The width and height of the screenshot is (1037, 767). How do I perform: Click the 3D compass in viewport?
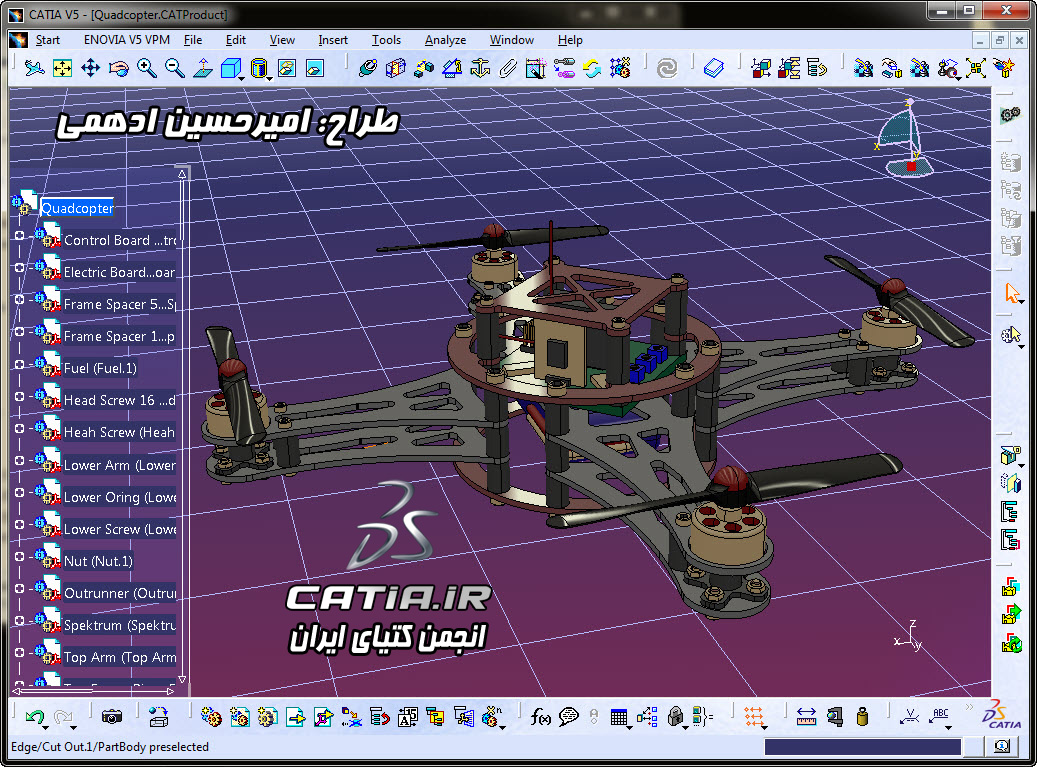[906, 138]
